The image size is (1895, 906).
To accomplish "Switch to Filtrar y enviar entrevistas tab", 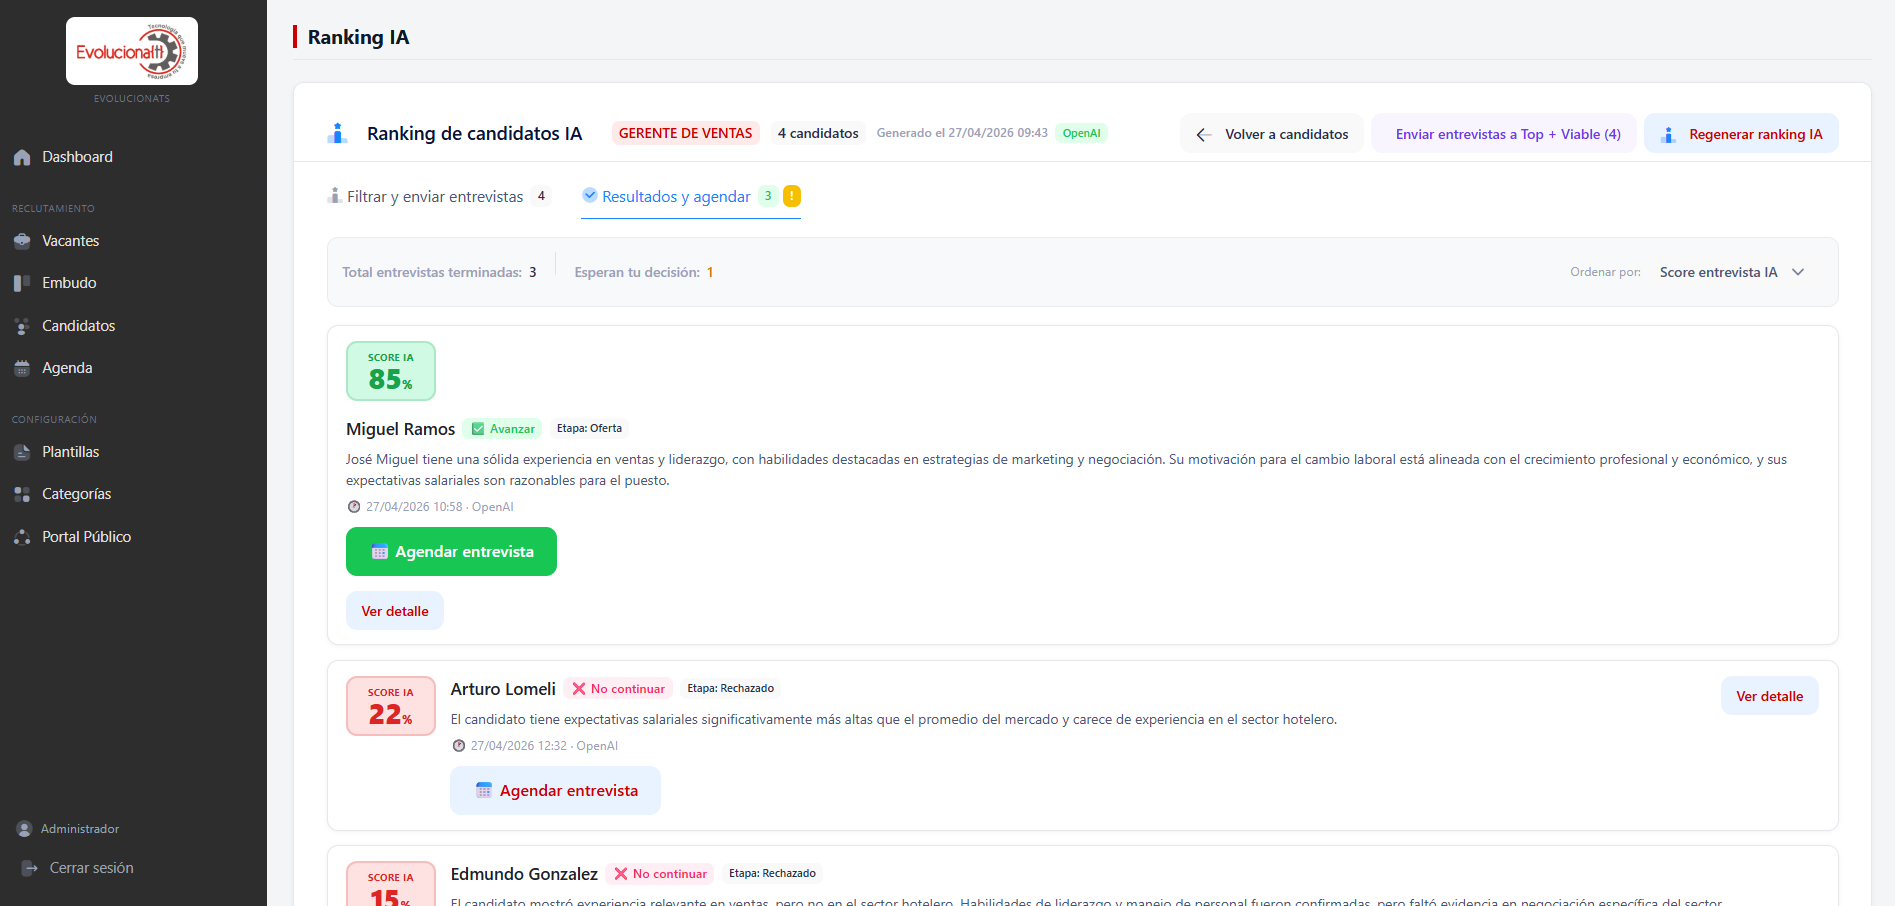I will point(438,196).
